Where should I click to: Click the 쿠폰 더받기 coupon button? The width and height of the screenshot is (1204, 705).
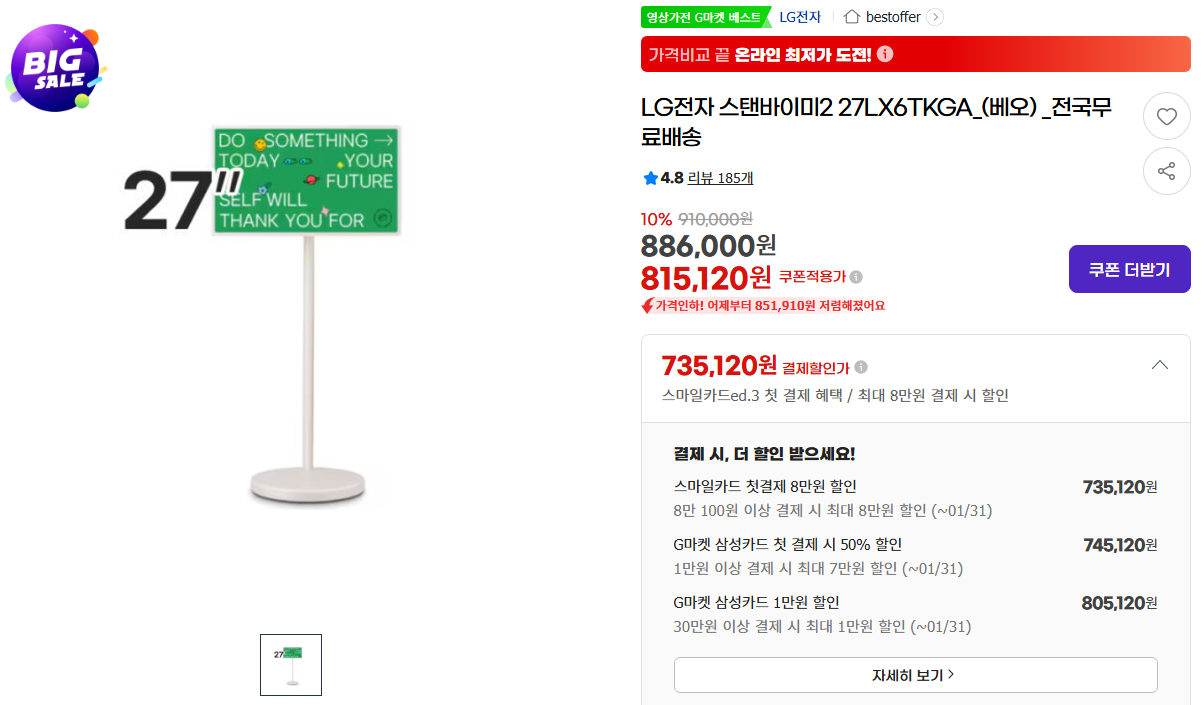(x=1129, y=268)
